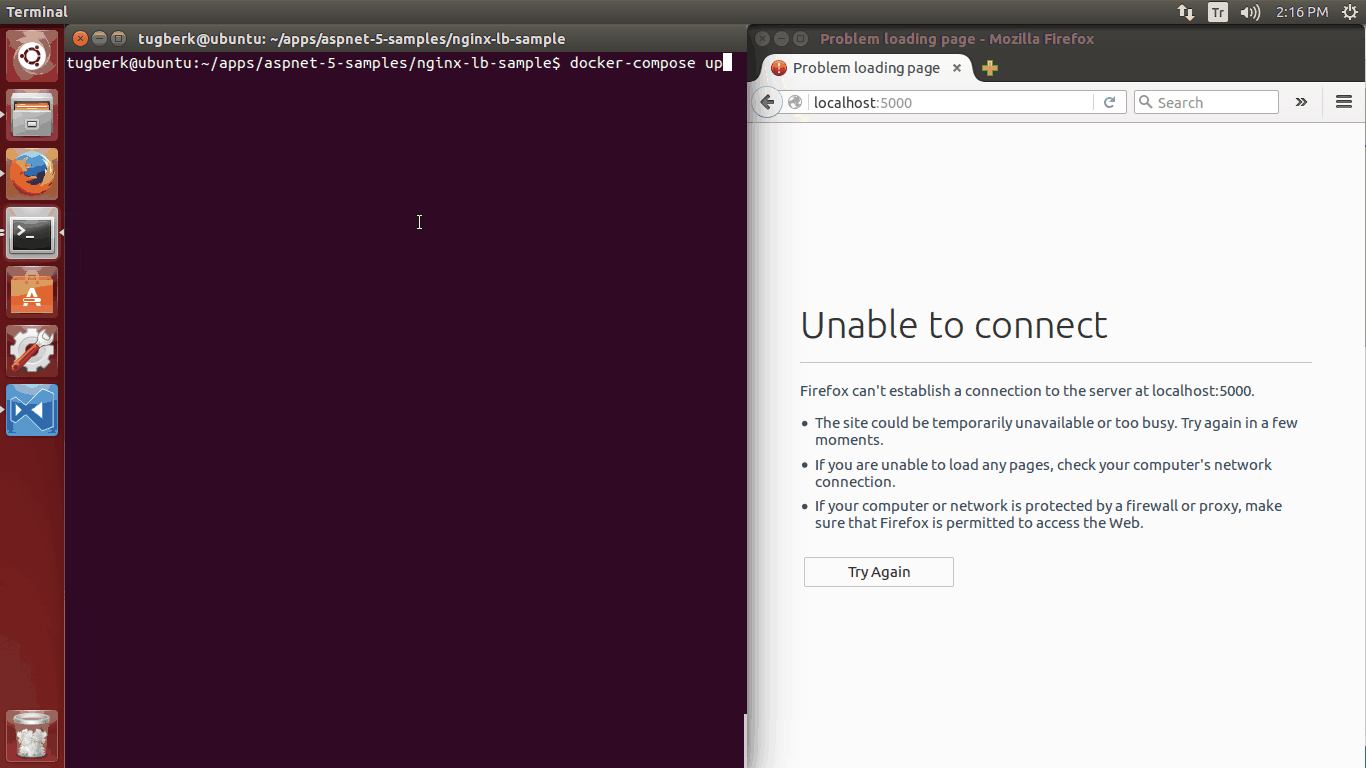
Task: Click the green add-on notification icon
Action: pyautogui.click(x=989, y=68)
